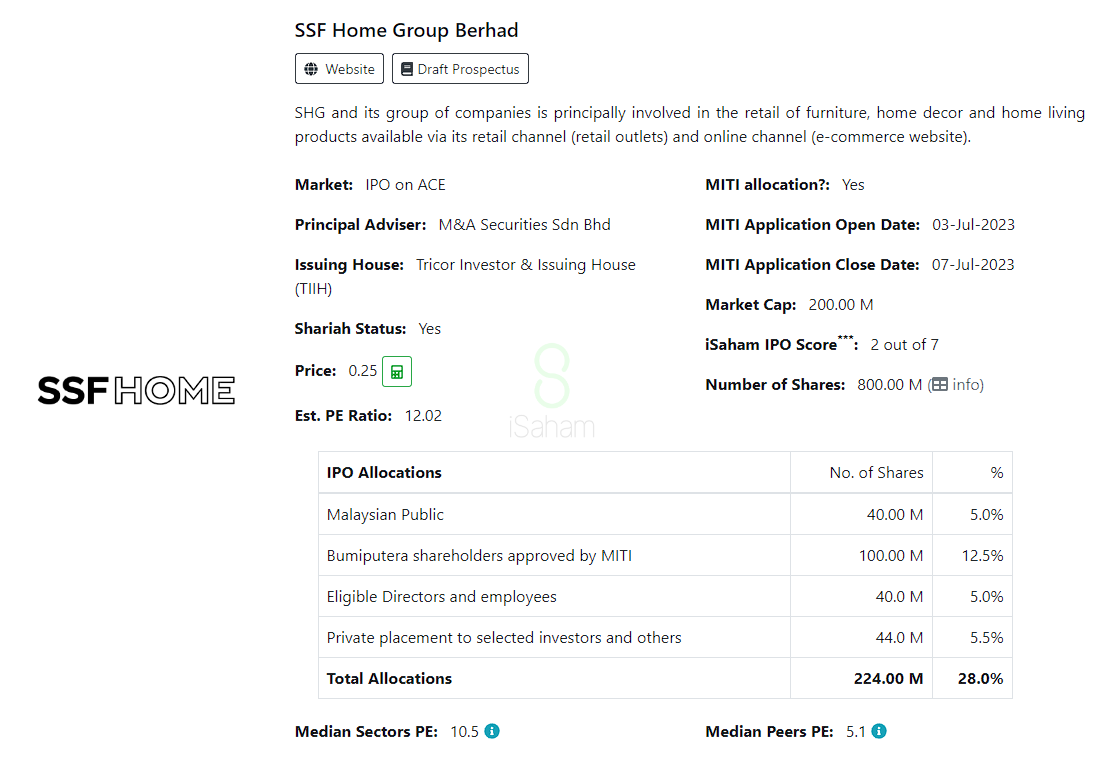This screenshot has height=780, width=1103.
Task: Open the Website button
Action: [x=339, y=69]
